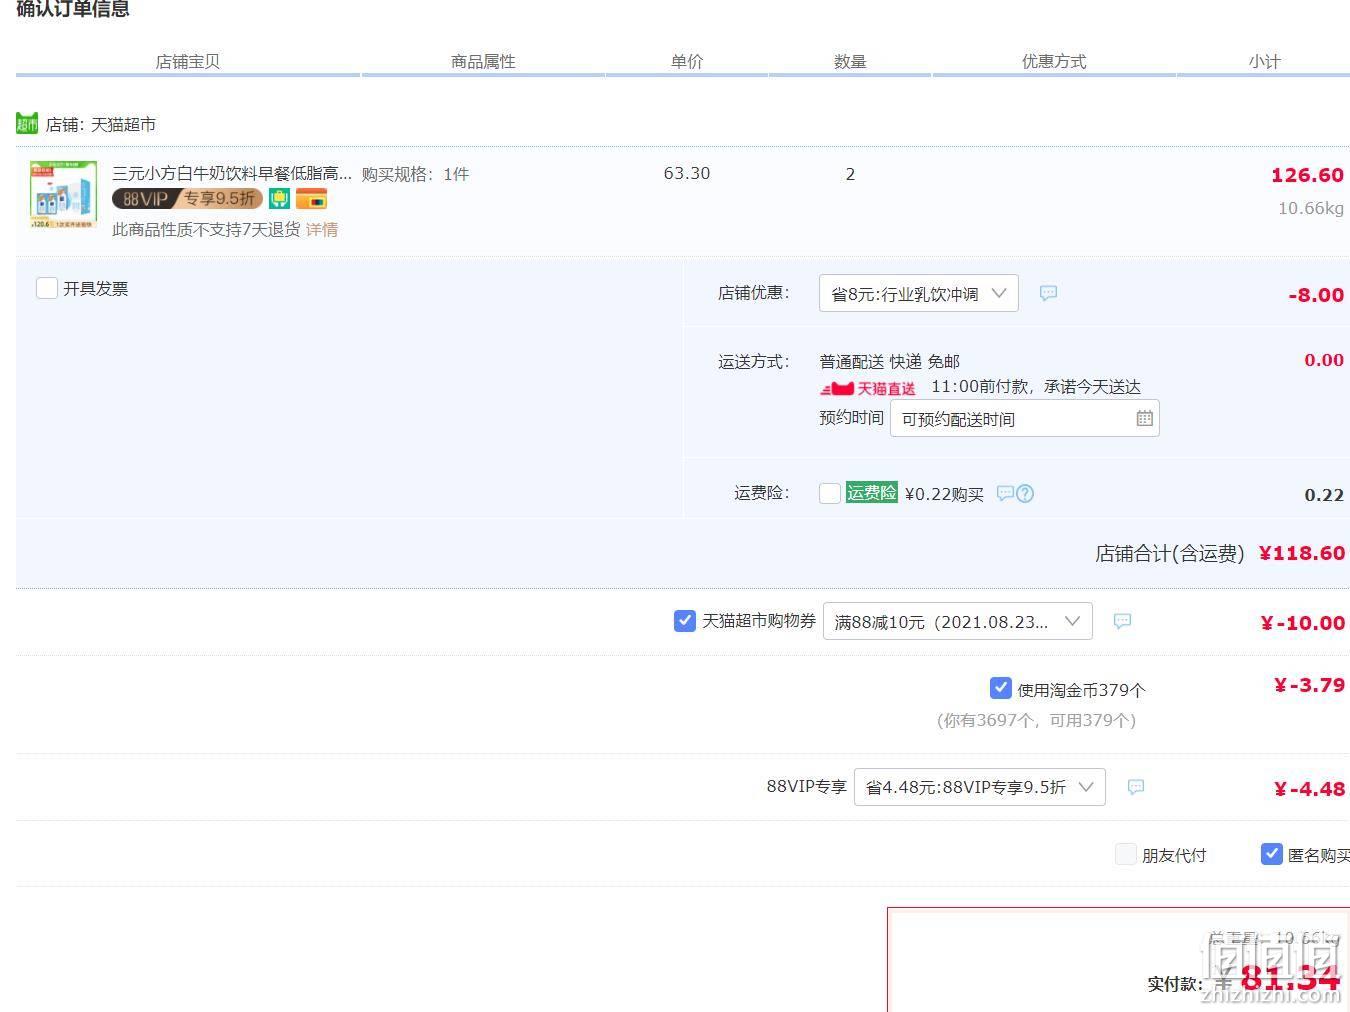1350x1012 pixels.
Task: Click the question mark help icon for 运费险
Action: (x=1025, y=493)
